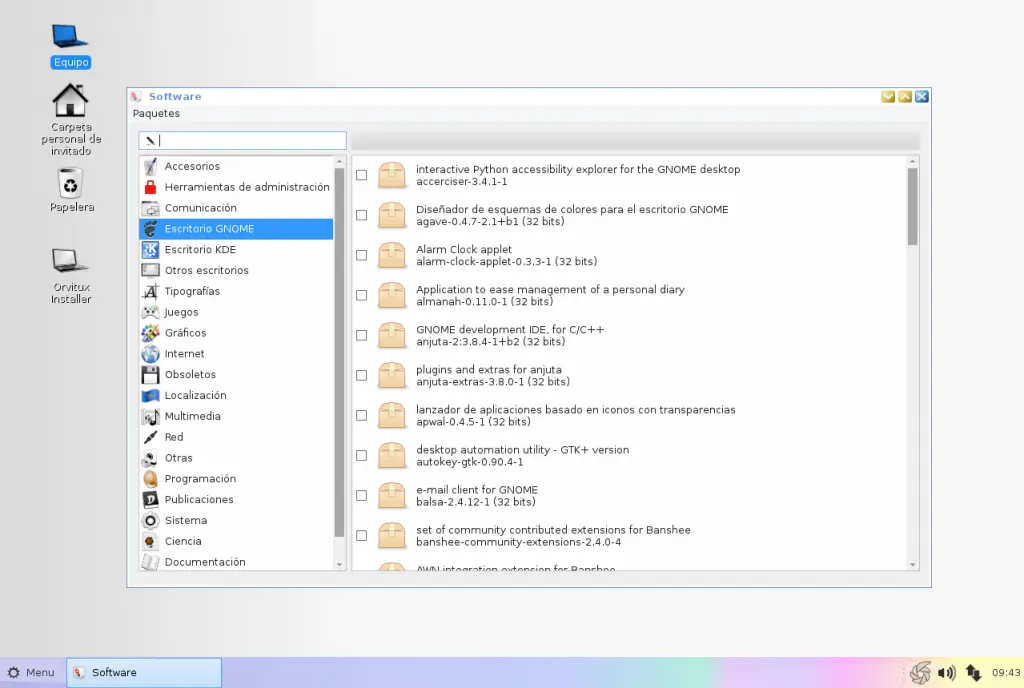Click the Comunicación category icon
The image size is (1024, 688).
[x=150, y=208]
